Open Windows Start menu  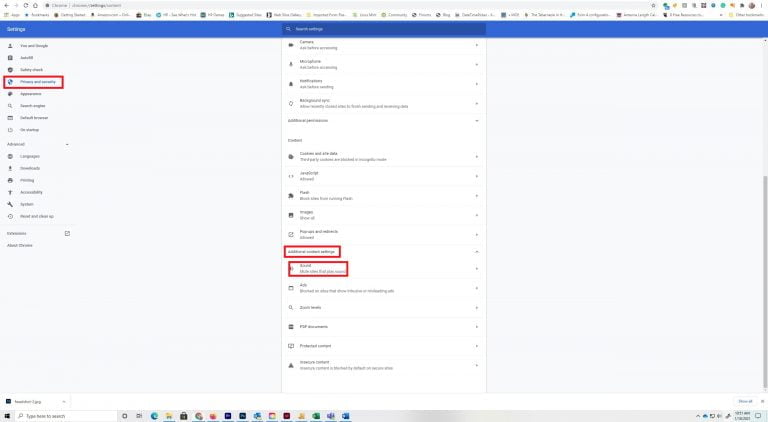click(7, 416)
